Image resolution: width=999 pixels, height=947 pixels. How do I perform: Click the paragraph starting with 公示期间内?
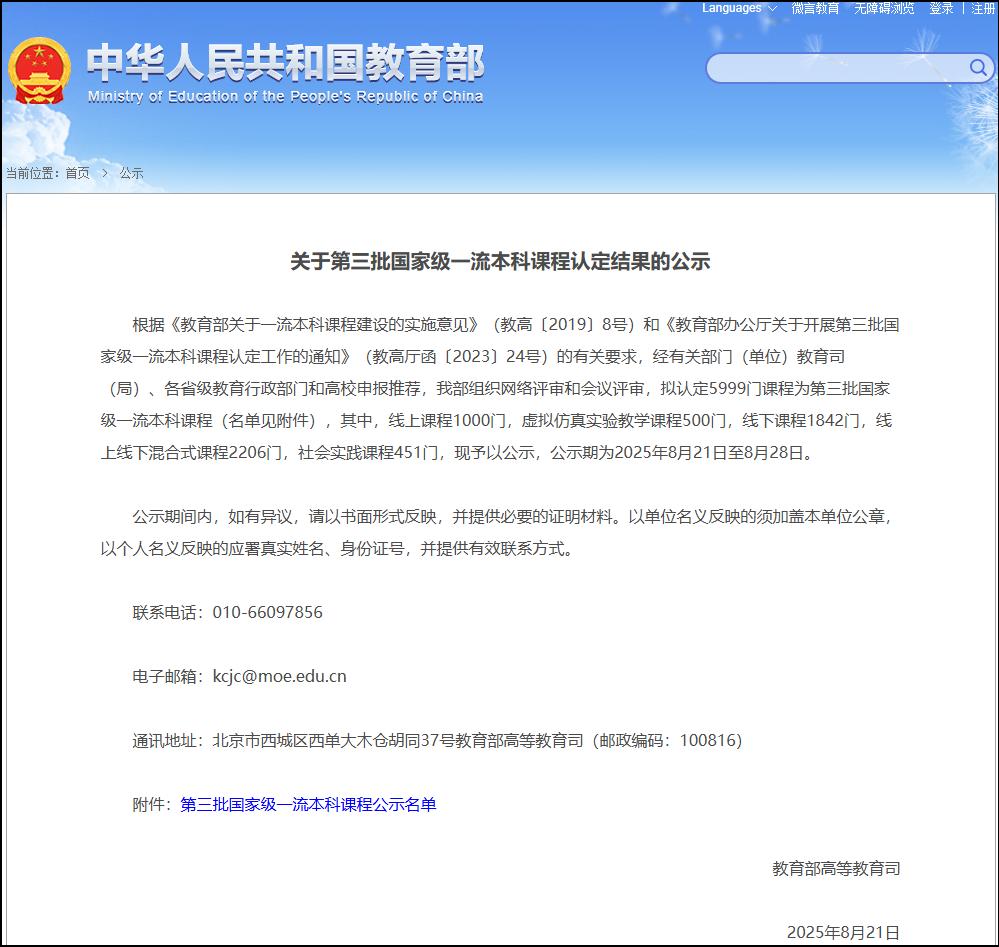(x=500, y=533)
